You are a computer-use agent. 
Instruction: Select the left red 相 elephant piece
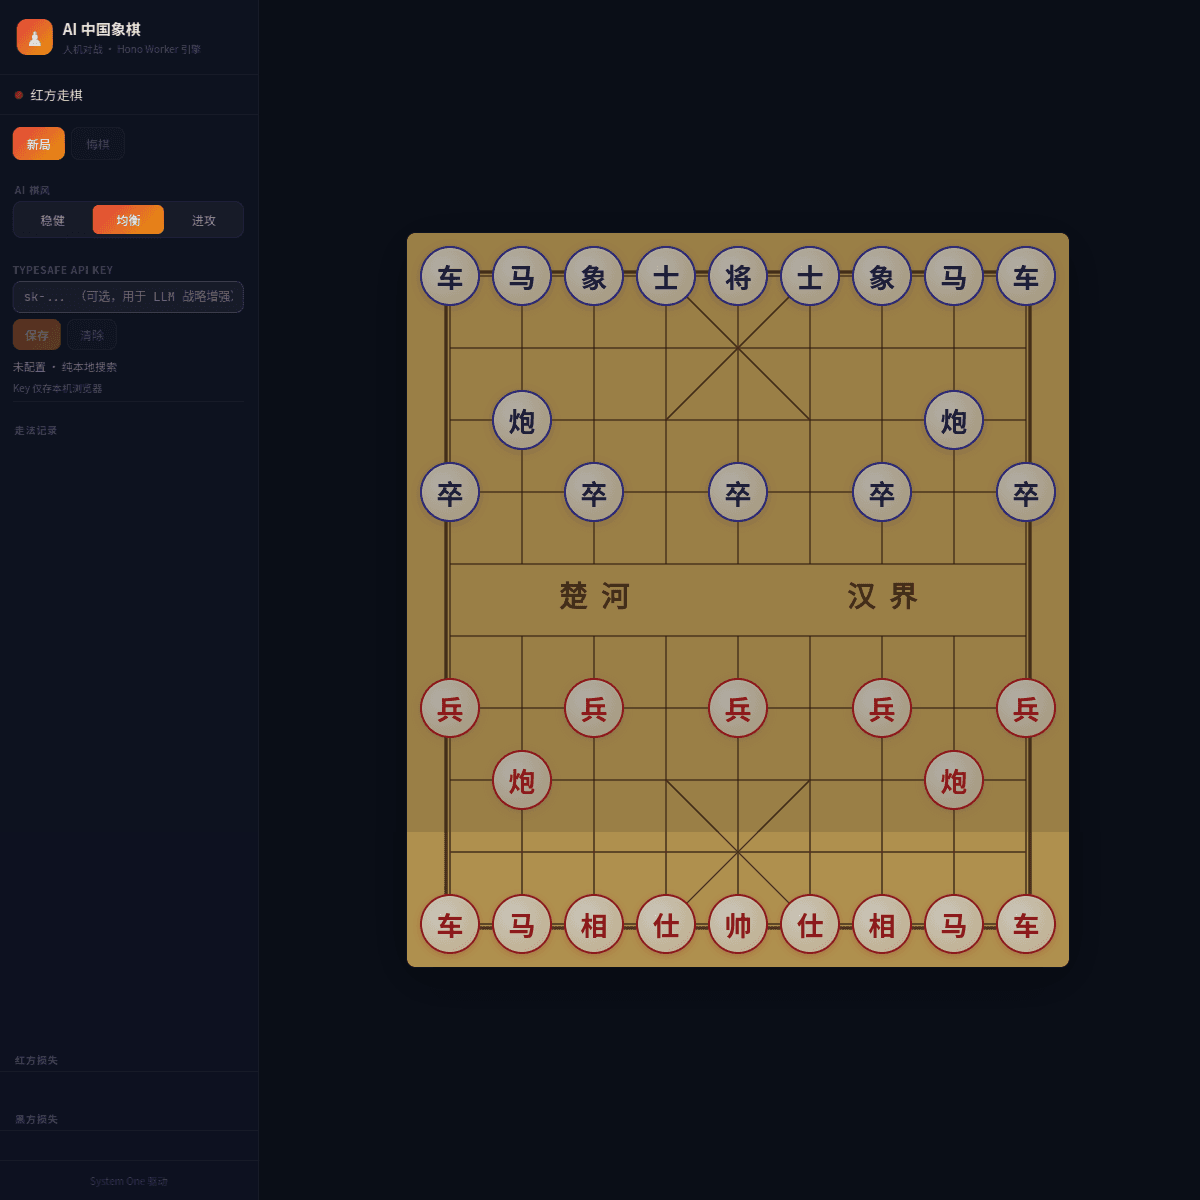(x=594, y=924)
